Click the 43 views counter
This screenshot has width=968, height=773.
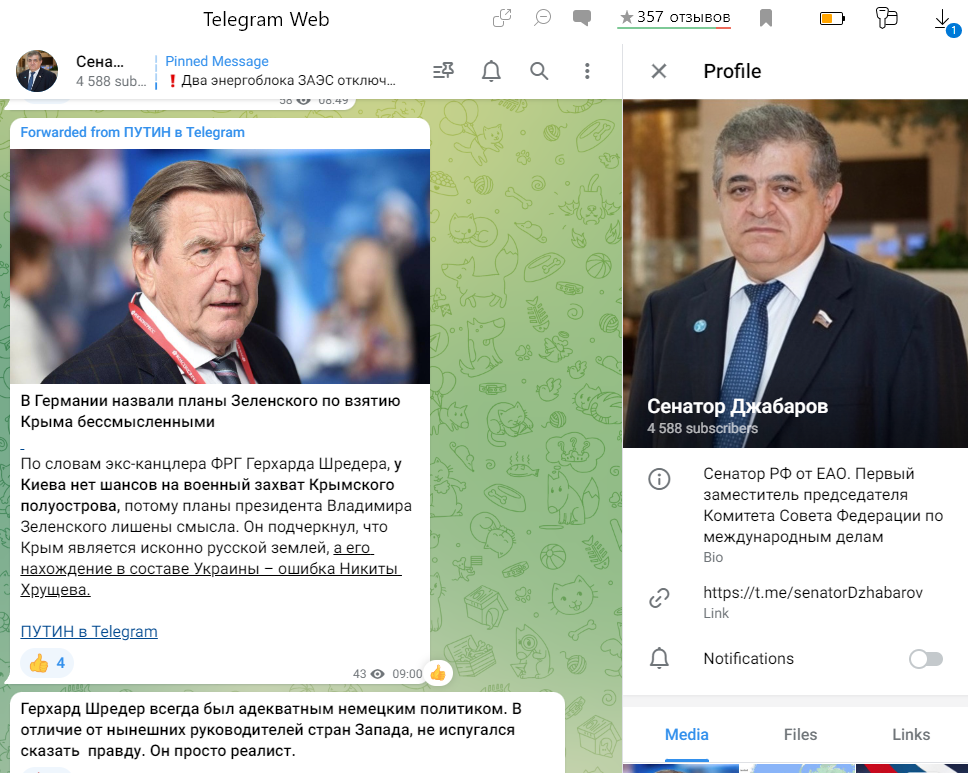coord(369,674)
